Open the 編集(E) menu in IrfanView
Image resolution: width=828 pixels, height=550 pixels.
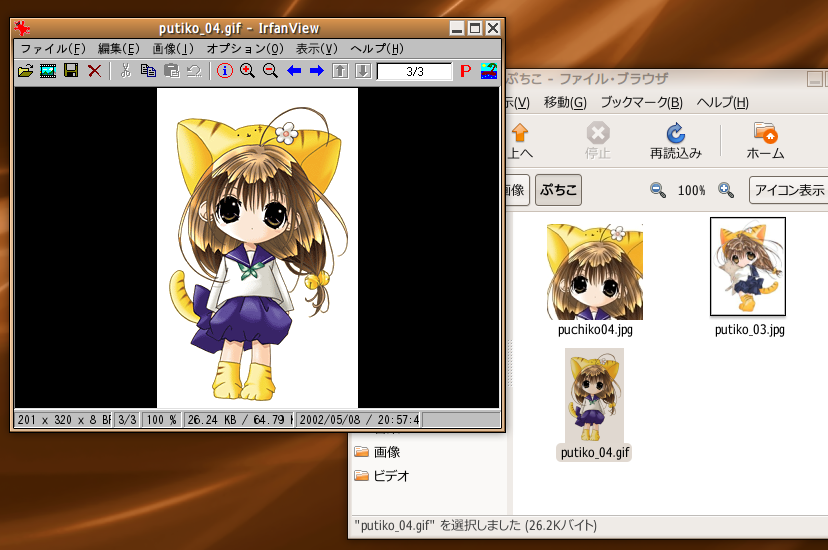[119, 49]
